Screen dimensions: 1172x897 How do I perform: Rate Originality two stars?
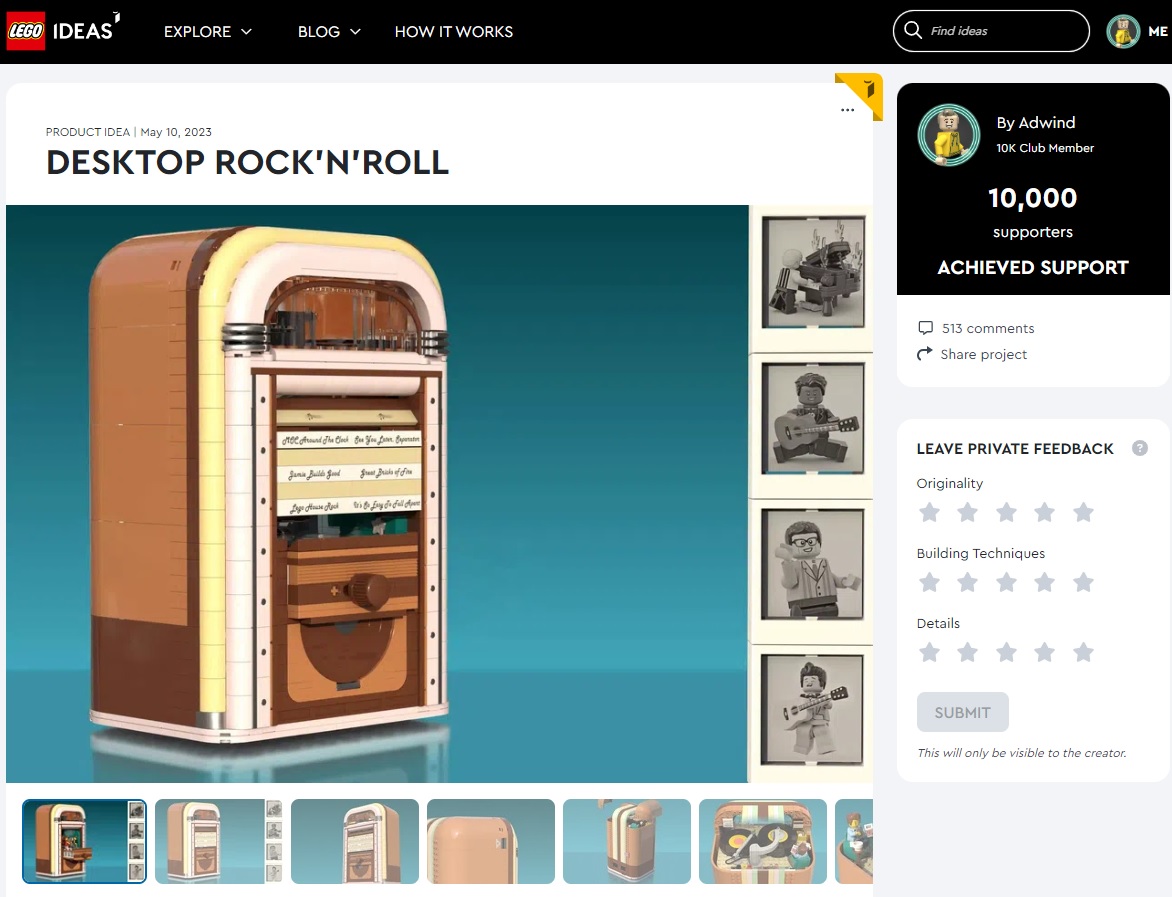[967, 512]
